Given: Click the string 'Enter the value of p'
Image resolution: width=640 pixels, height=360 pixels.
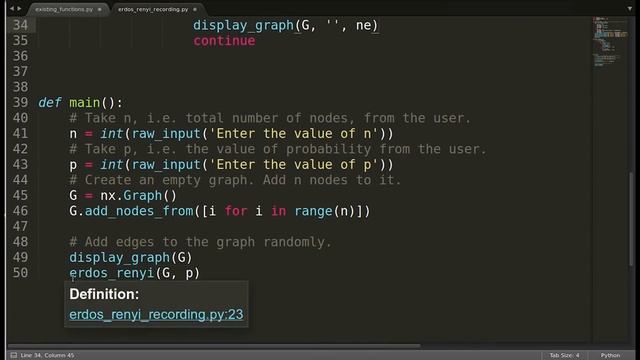Looking at the screenshot, I should tap(293, 164).
